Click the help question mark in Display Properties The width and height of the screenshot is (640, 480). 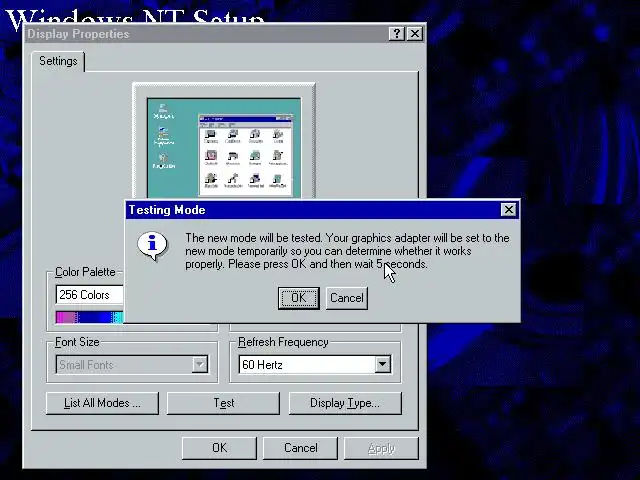point(396,33)
